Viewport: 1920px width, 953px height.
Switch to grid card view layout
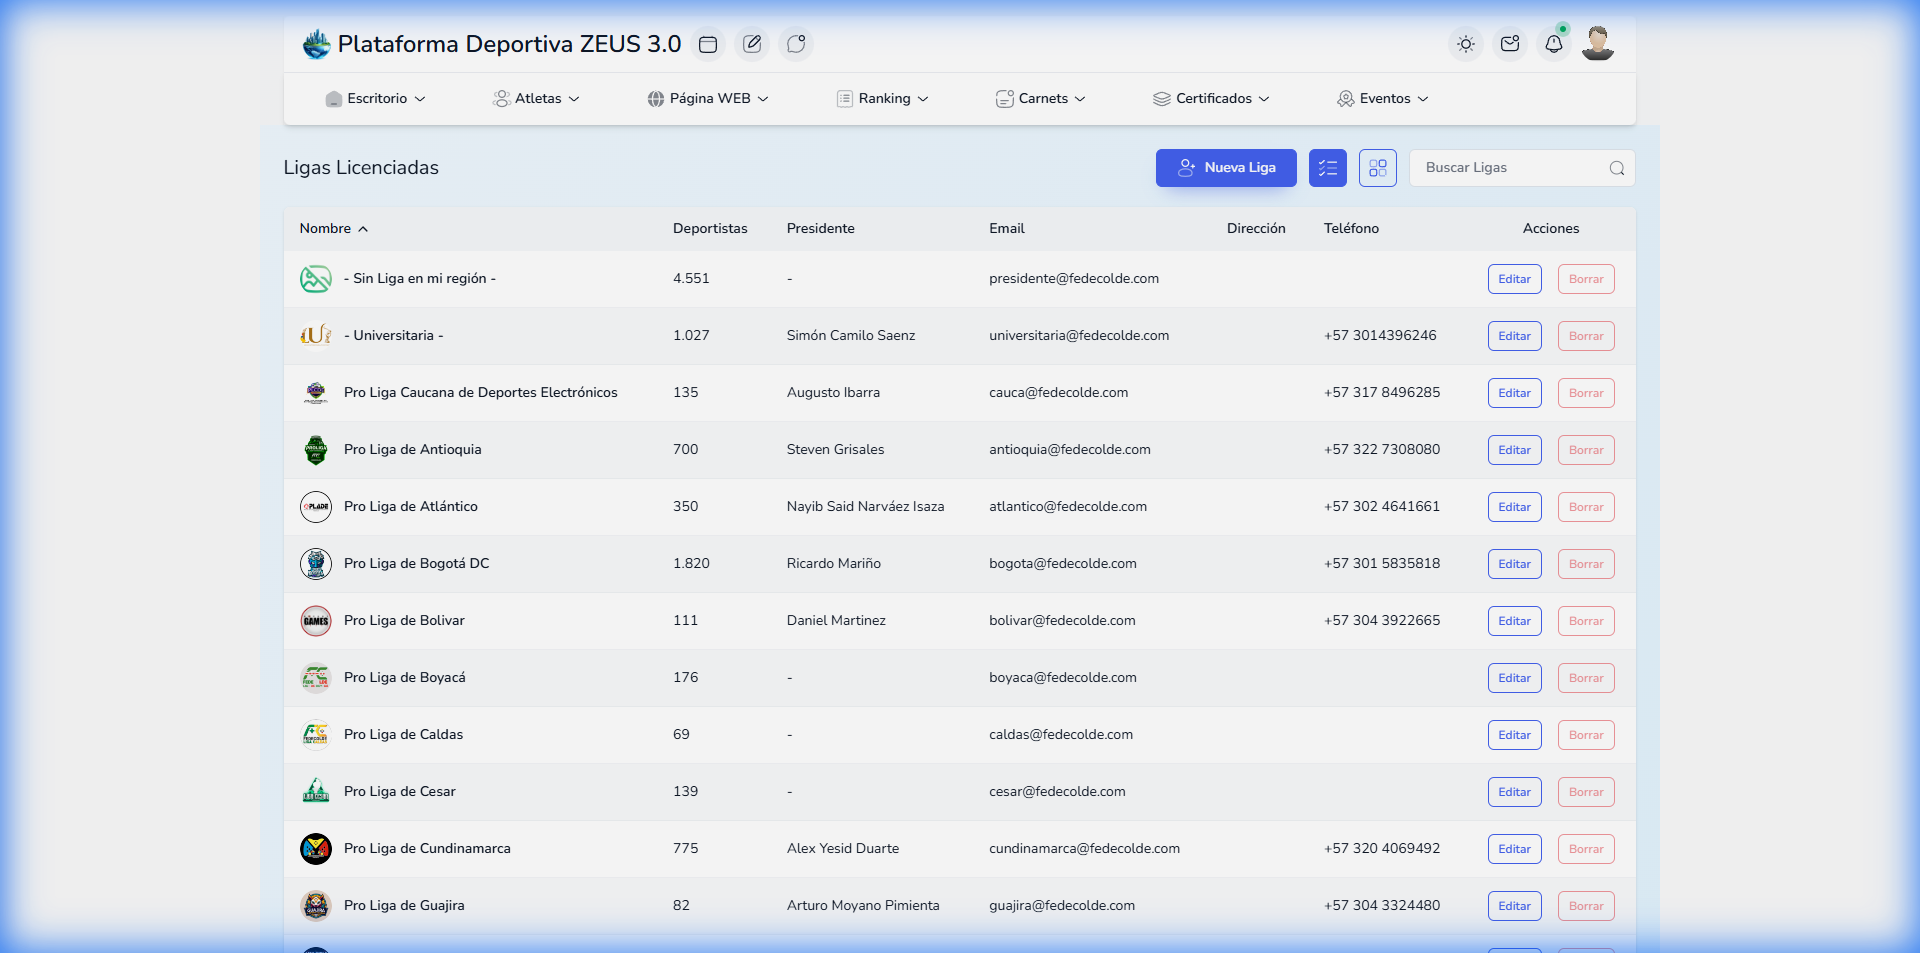[1377, 168]
